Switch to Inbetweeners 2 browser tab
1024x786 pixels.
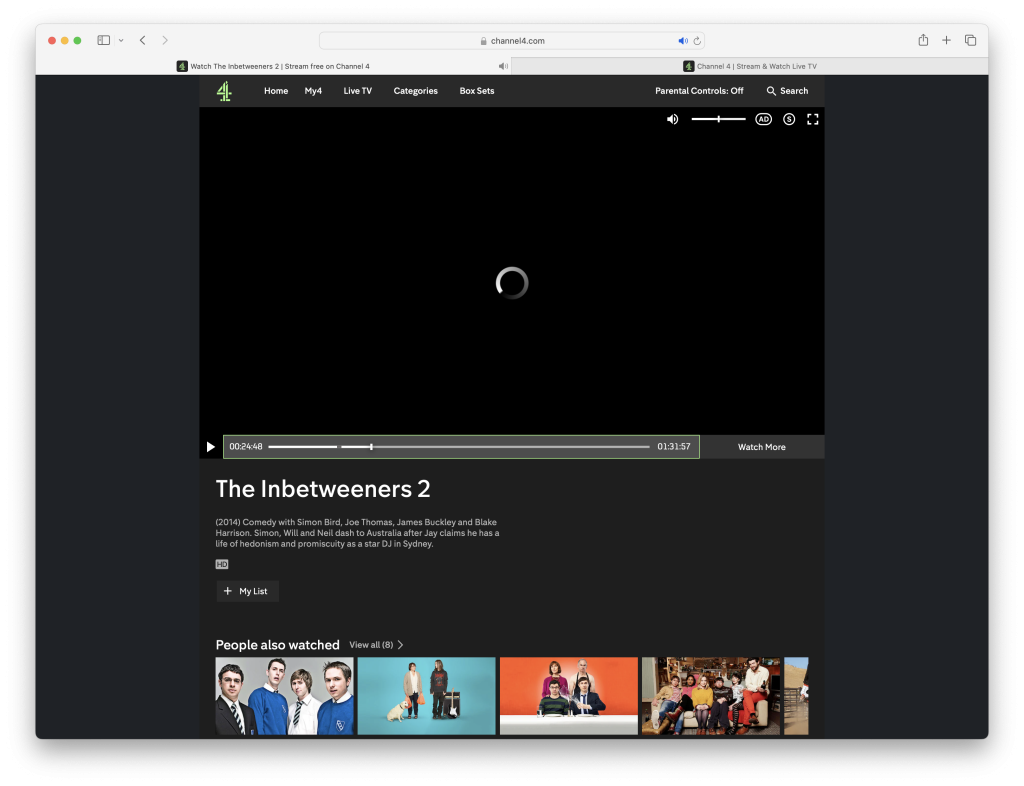coord(274,67)
